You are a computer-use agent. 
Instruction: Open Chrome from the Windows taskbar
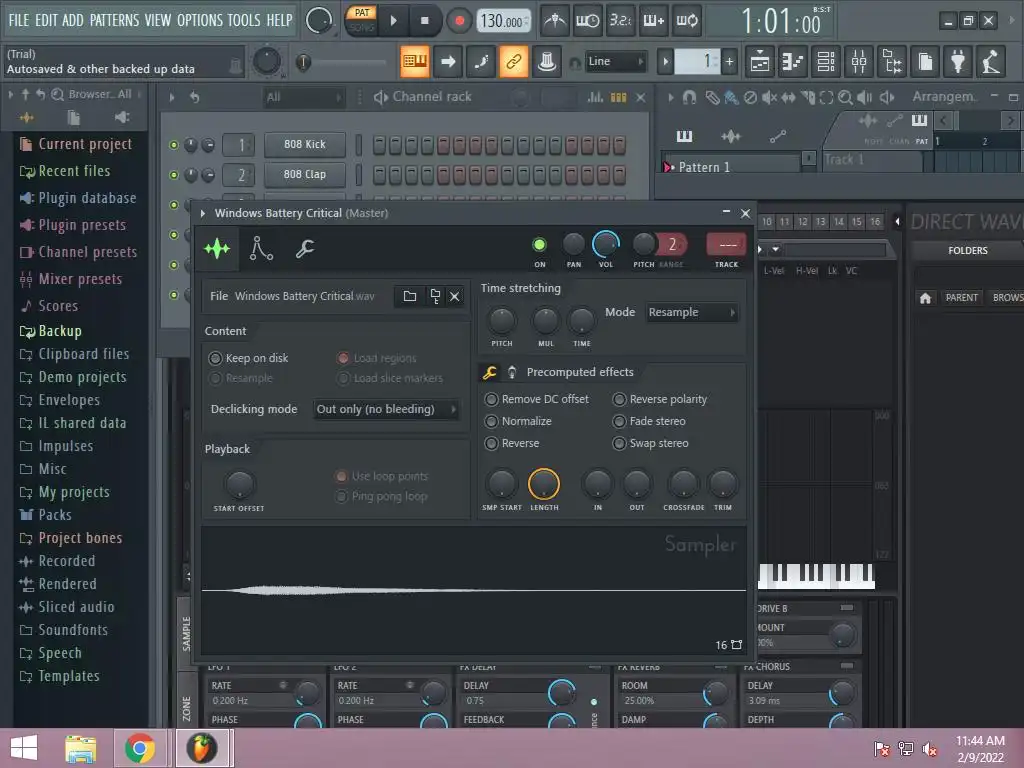pyautogui.click(x=140, y=748)
